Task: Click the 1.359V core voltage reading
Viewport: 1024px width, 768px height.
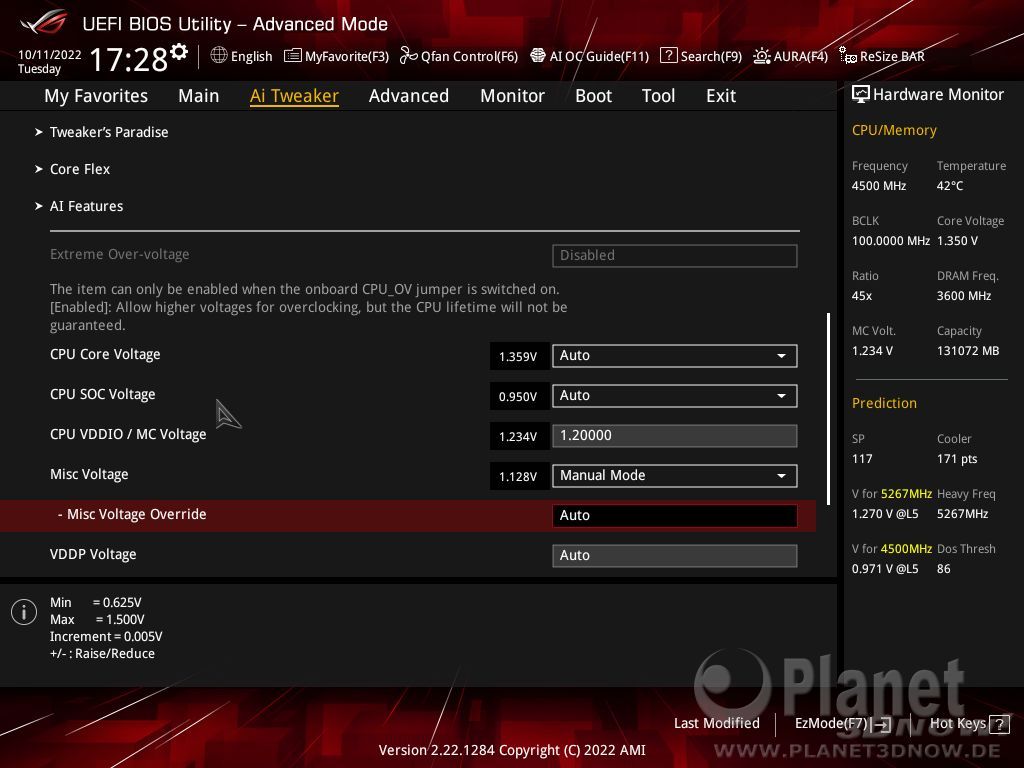Action: (x=518, y=357)
